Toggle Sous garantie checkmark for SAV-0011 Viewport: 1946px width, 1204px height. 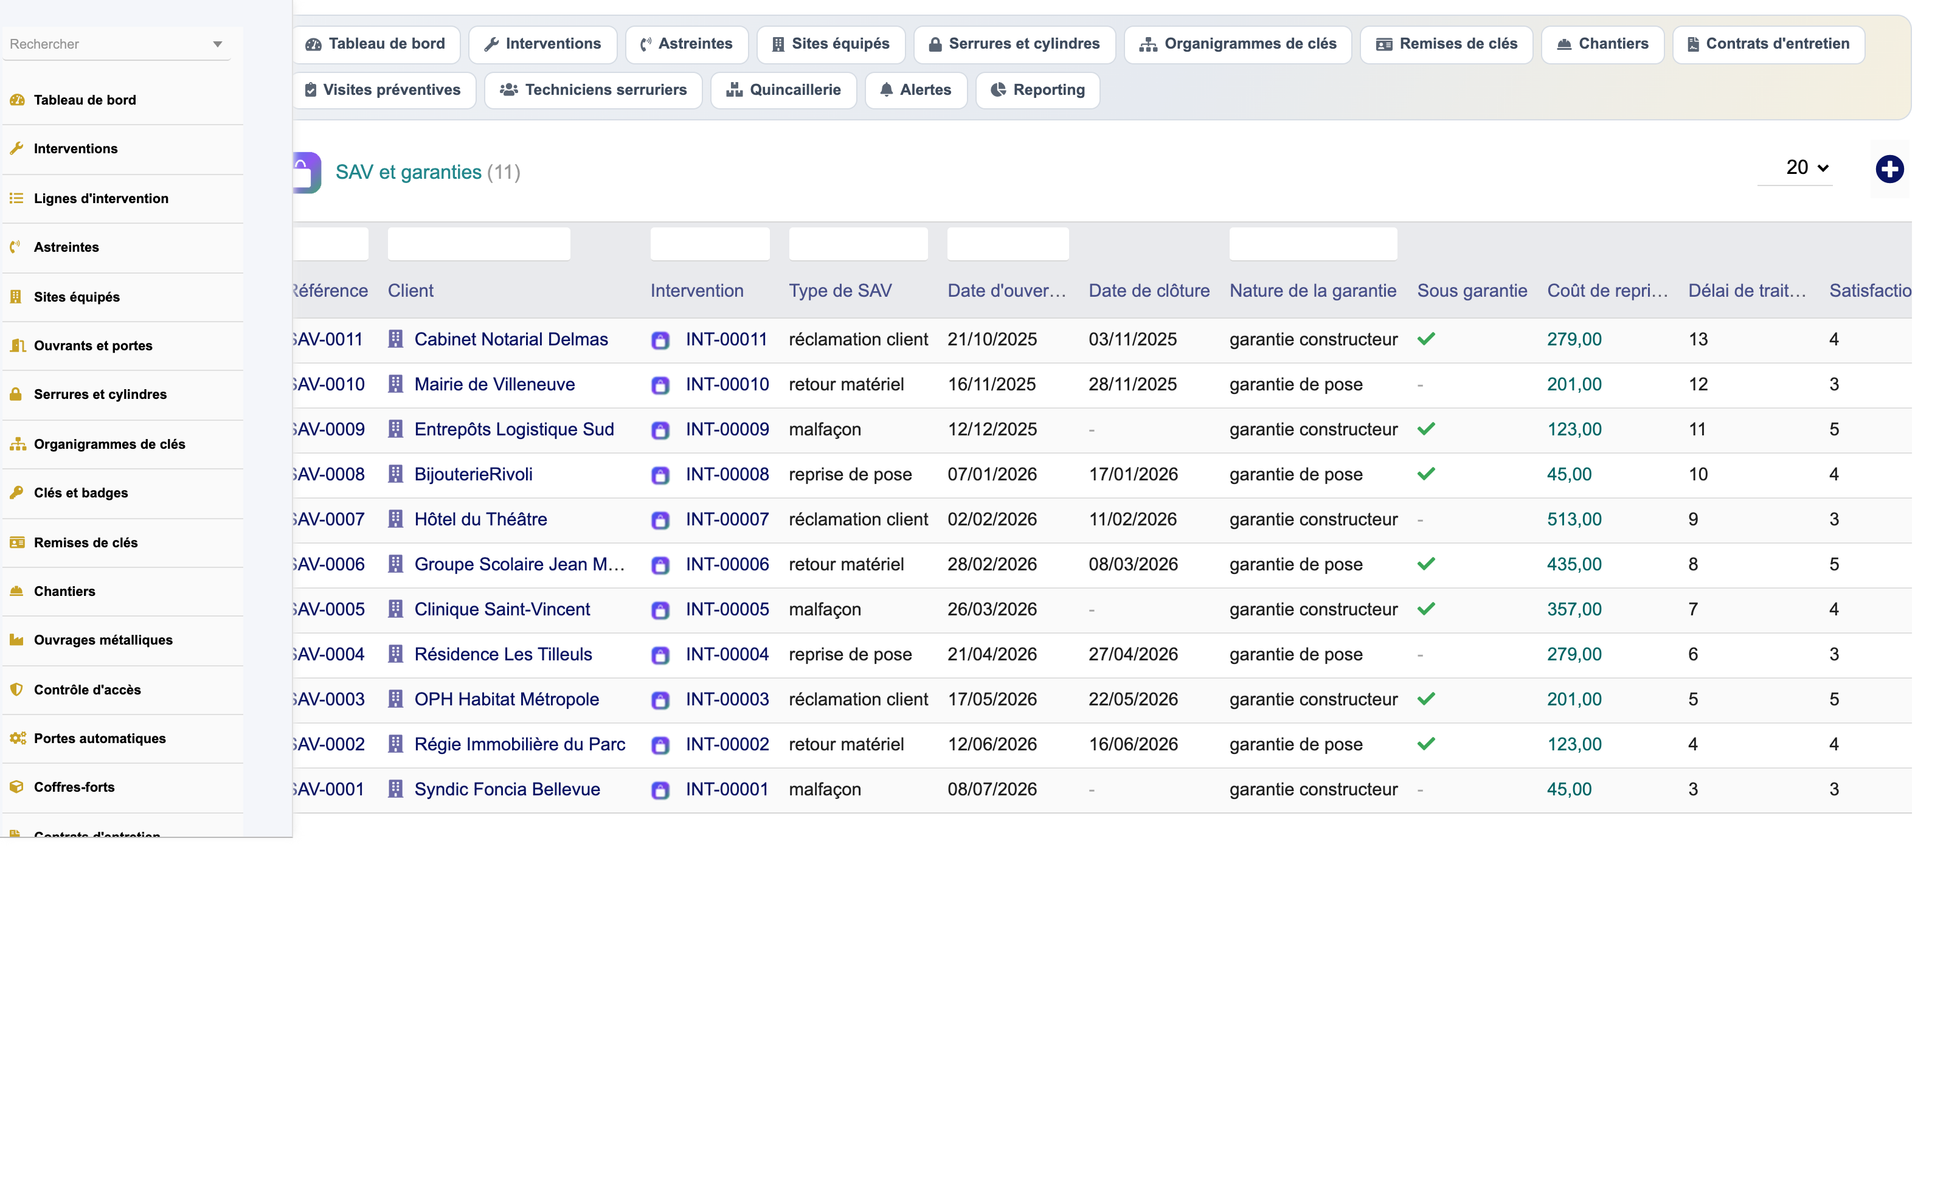[x=1426, y=339]
